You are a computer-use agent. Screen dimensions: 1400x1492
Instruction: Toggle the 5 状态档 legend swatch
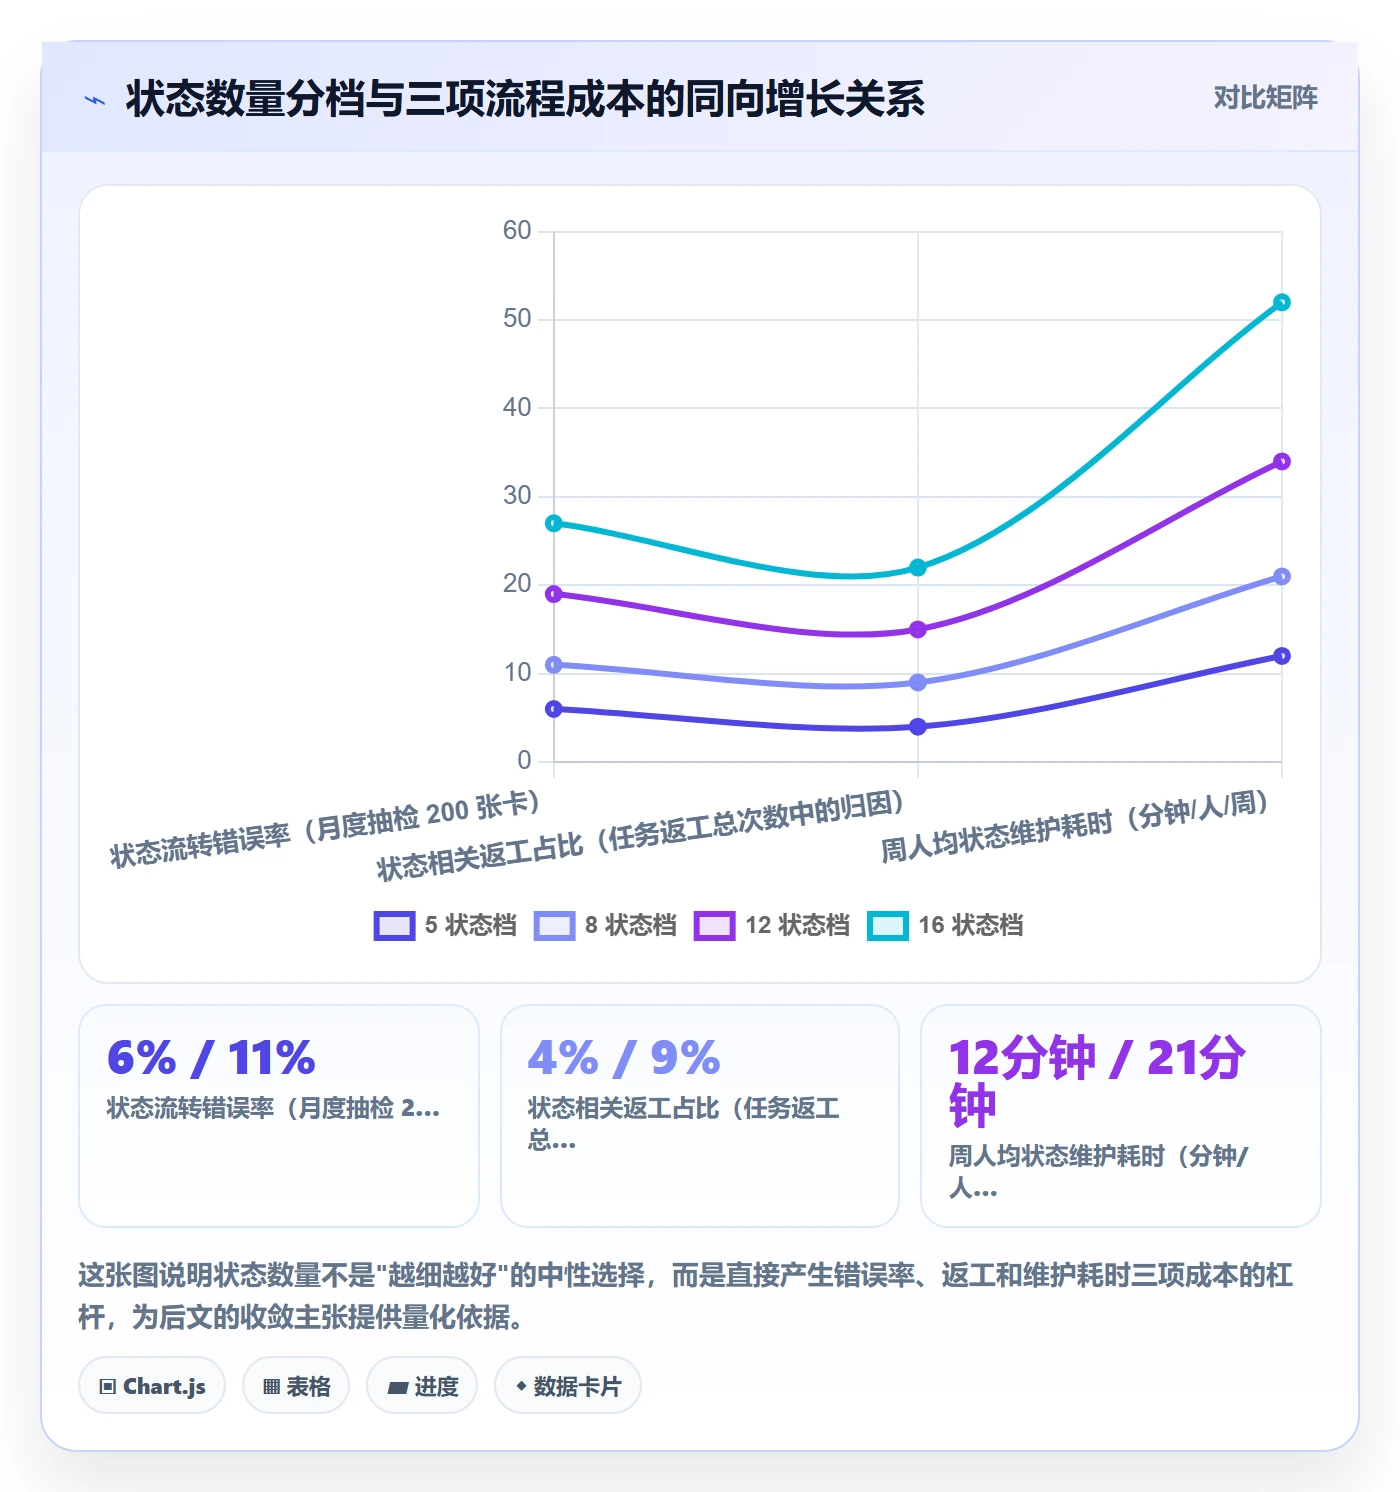(x=394, y=926)
